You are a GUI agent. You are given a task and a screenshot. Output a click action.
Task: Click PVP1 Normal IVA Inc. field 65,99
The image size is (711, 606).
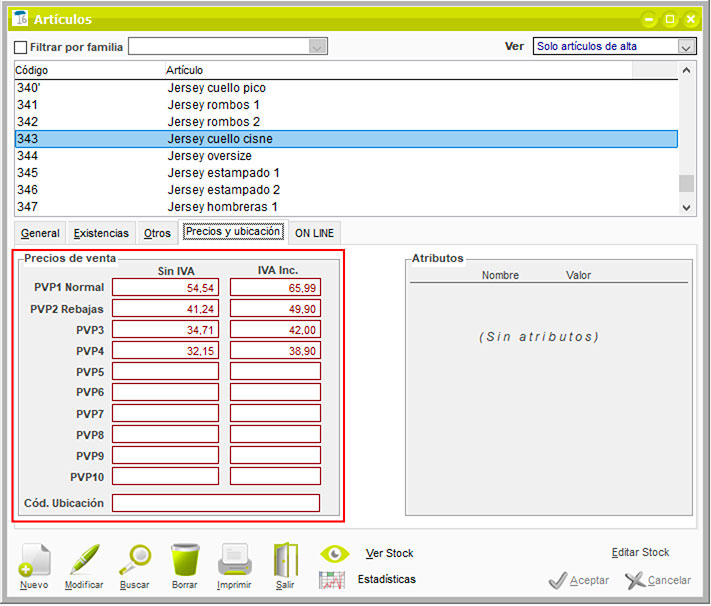point(275,288)
